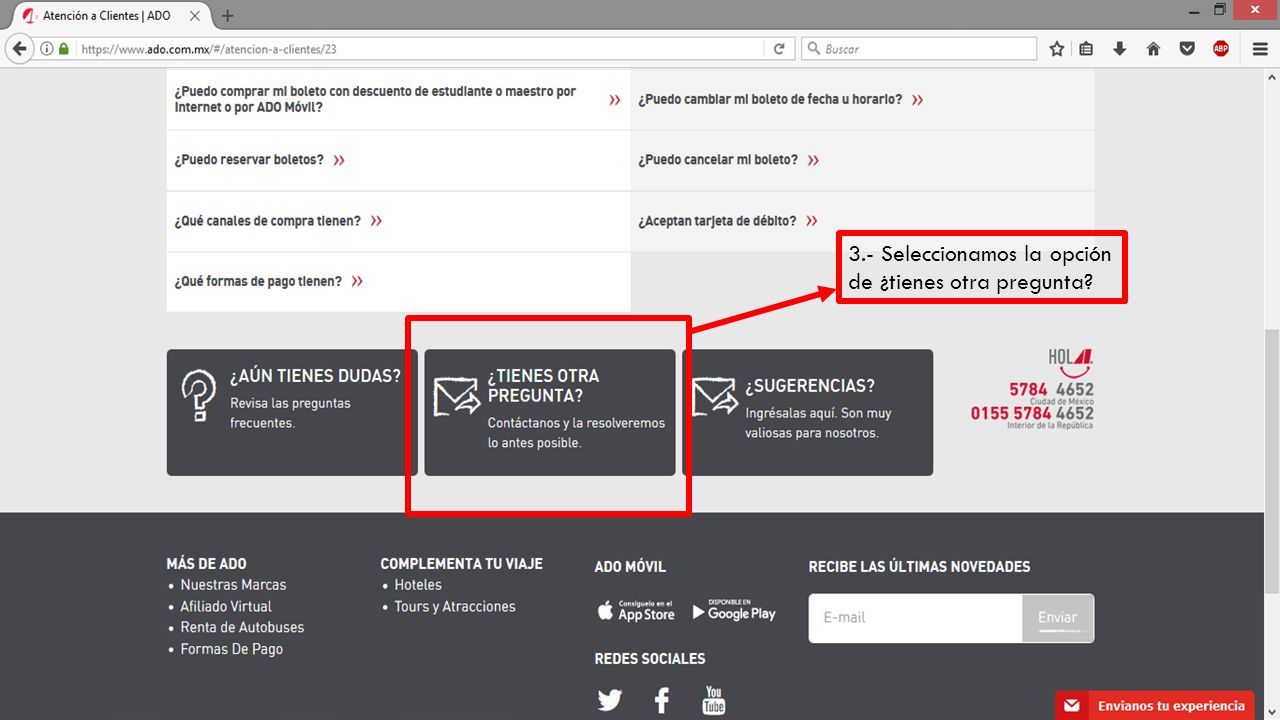Click the Enviar newsletter button
This screenshot has height=720, width=1280.
click(1057, 618)
